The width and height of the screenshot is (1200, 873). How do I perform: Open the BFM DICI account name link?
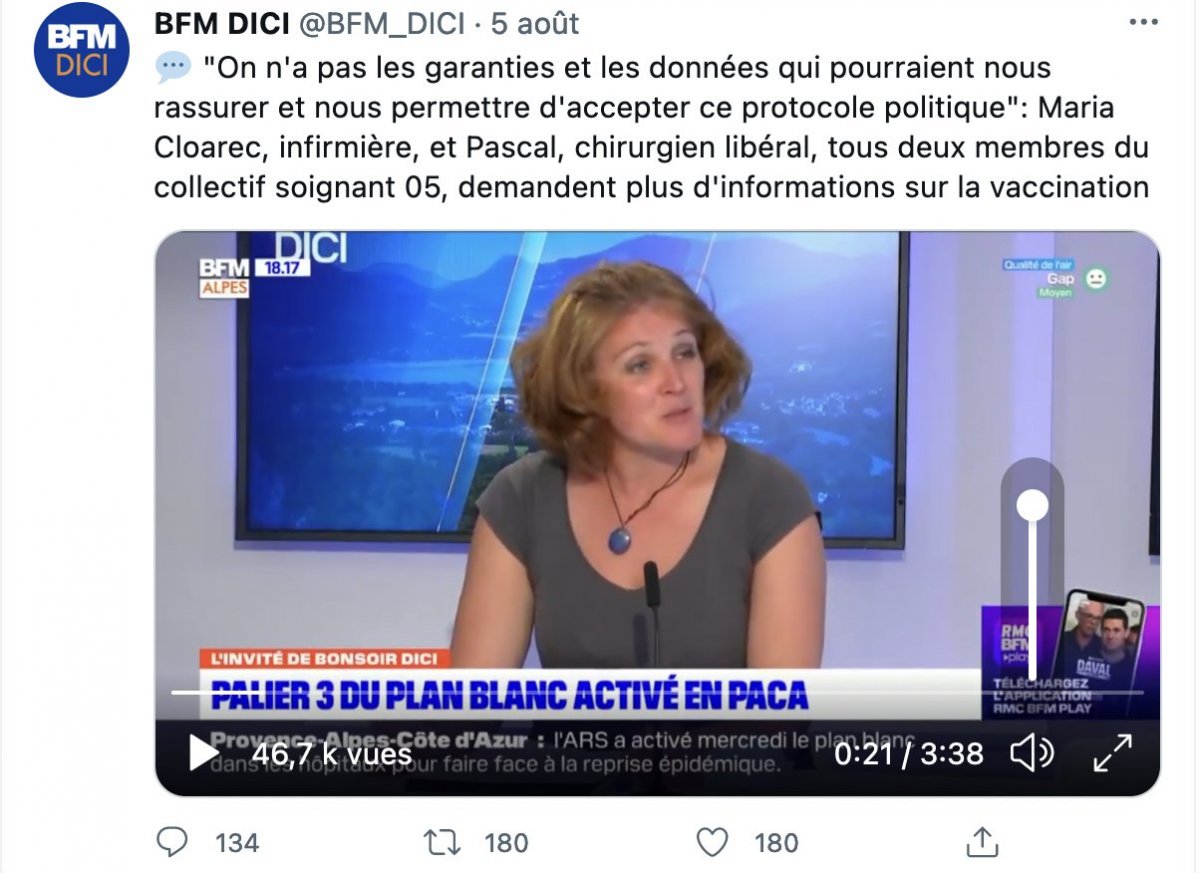click(219, 23)
